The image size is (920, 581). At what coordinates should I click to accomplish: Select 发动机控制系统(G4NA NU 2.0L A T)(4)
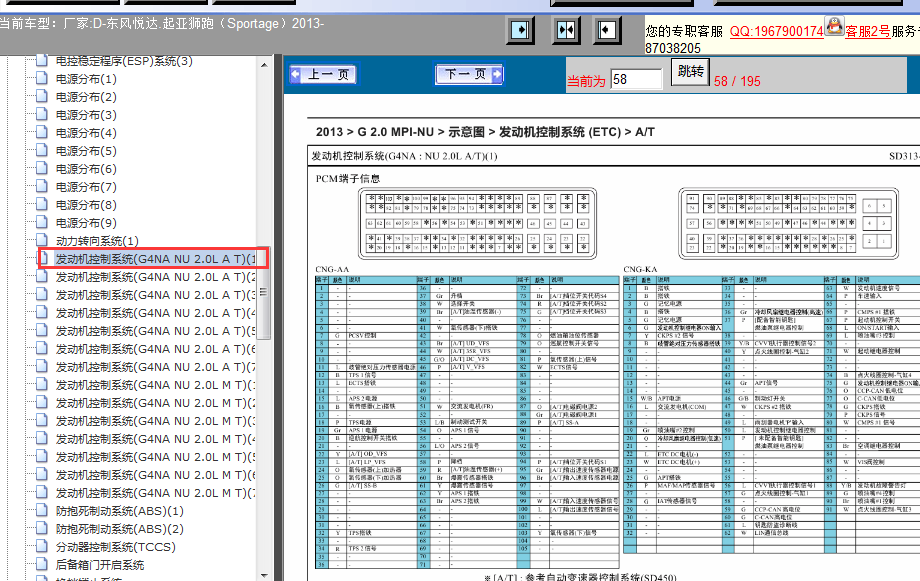pyautogui.click(x=155, y=313)
